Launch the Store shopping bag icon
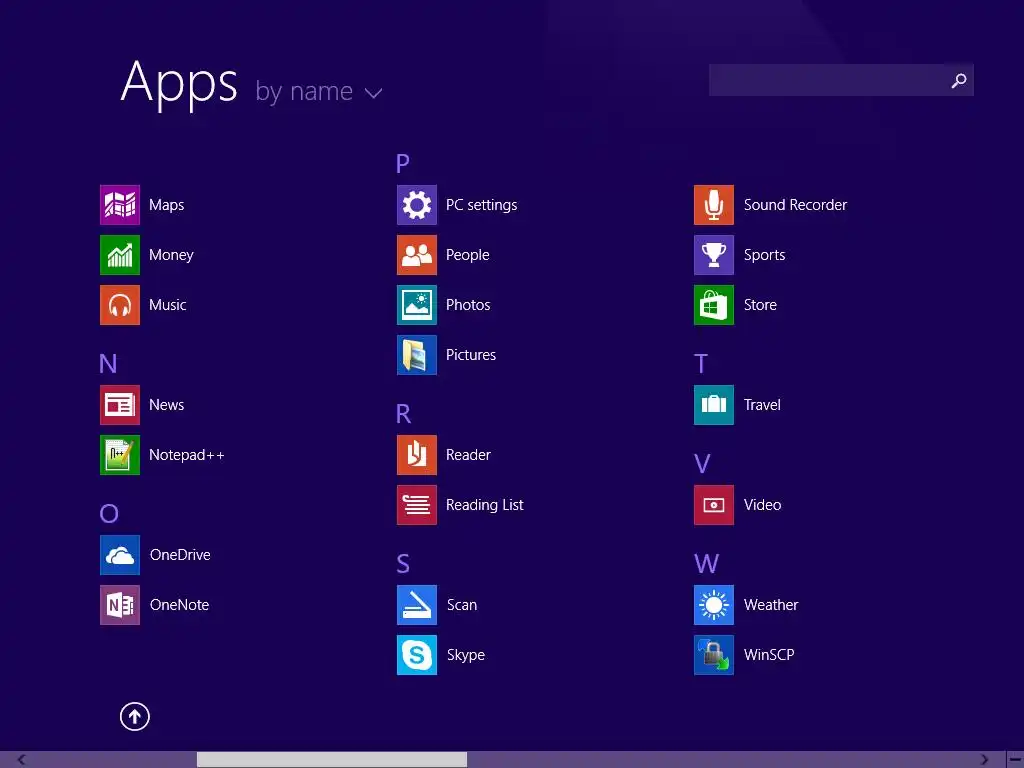 pyautogui.click(x=714, y=304)
